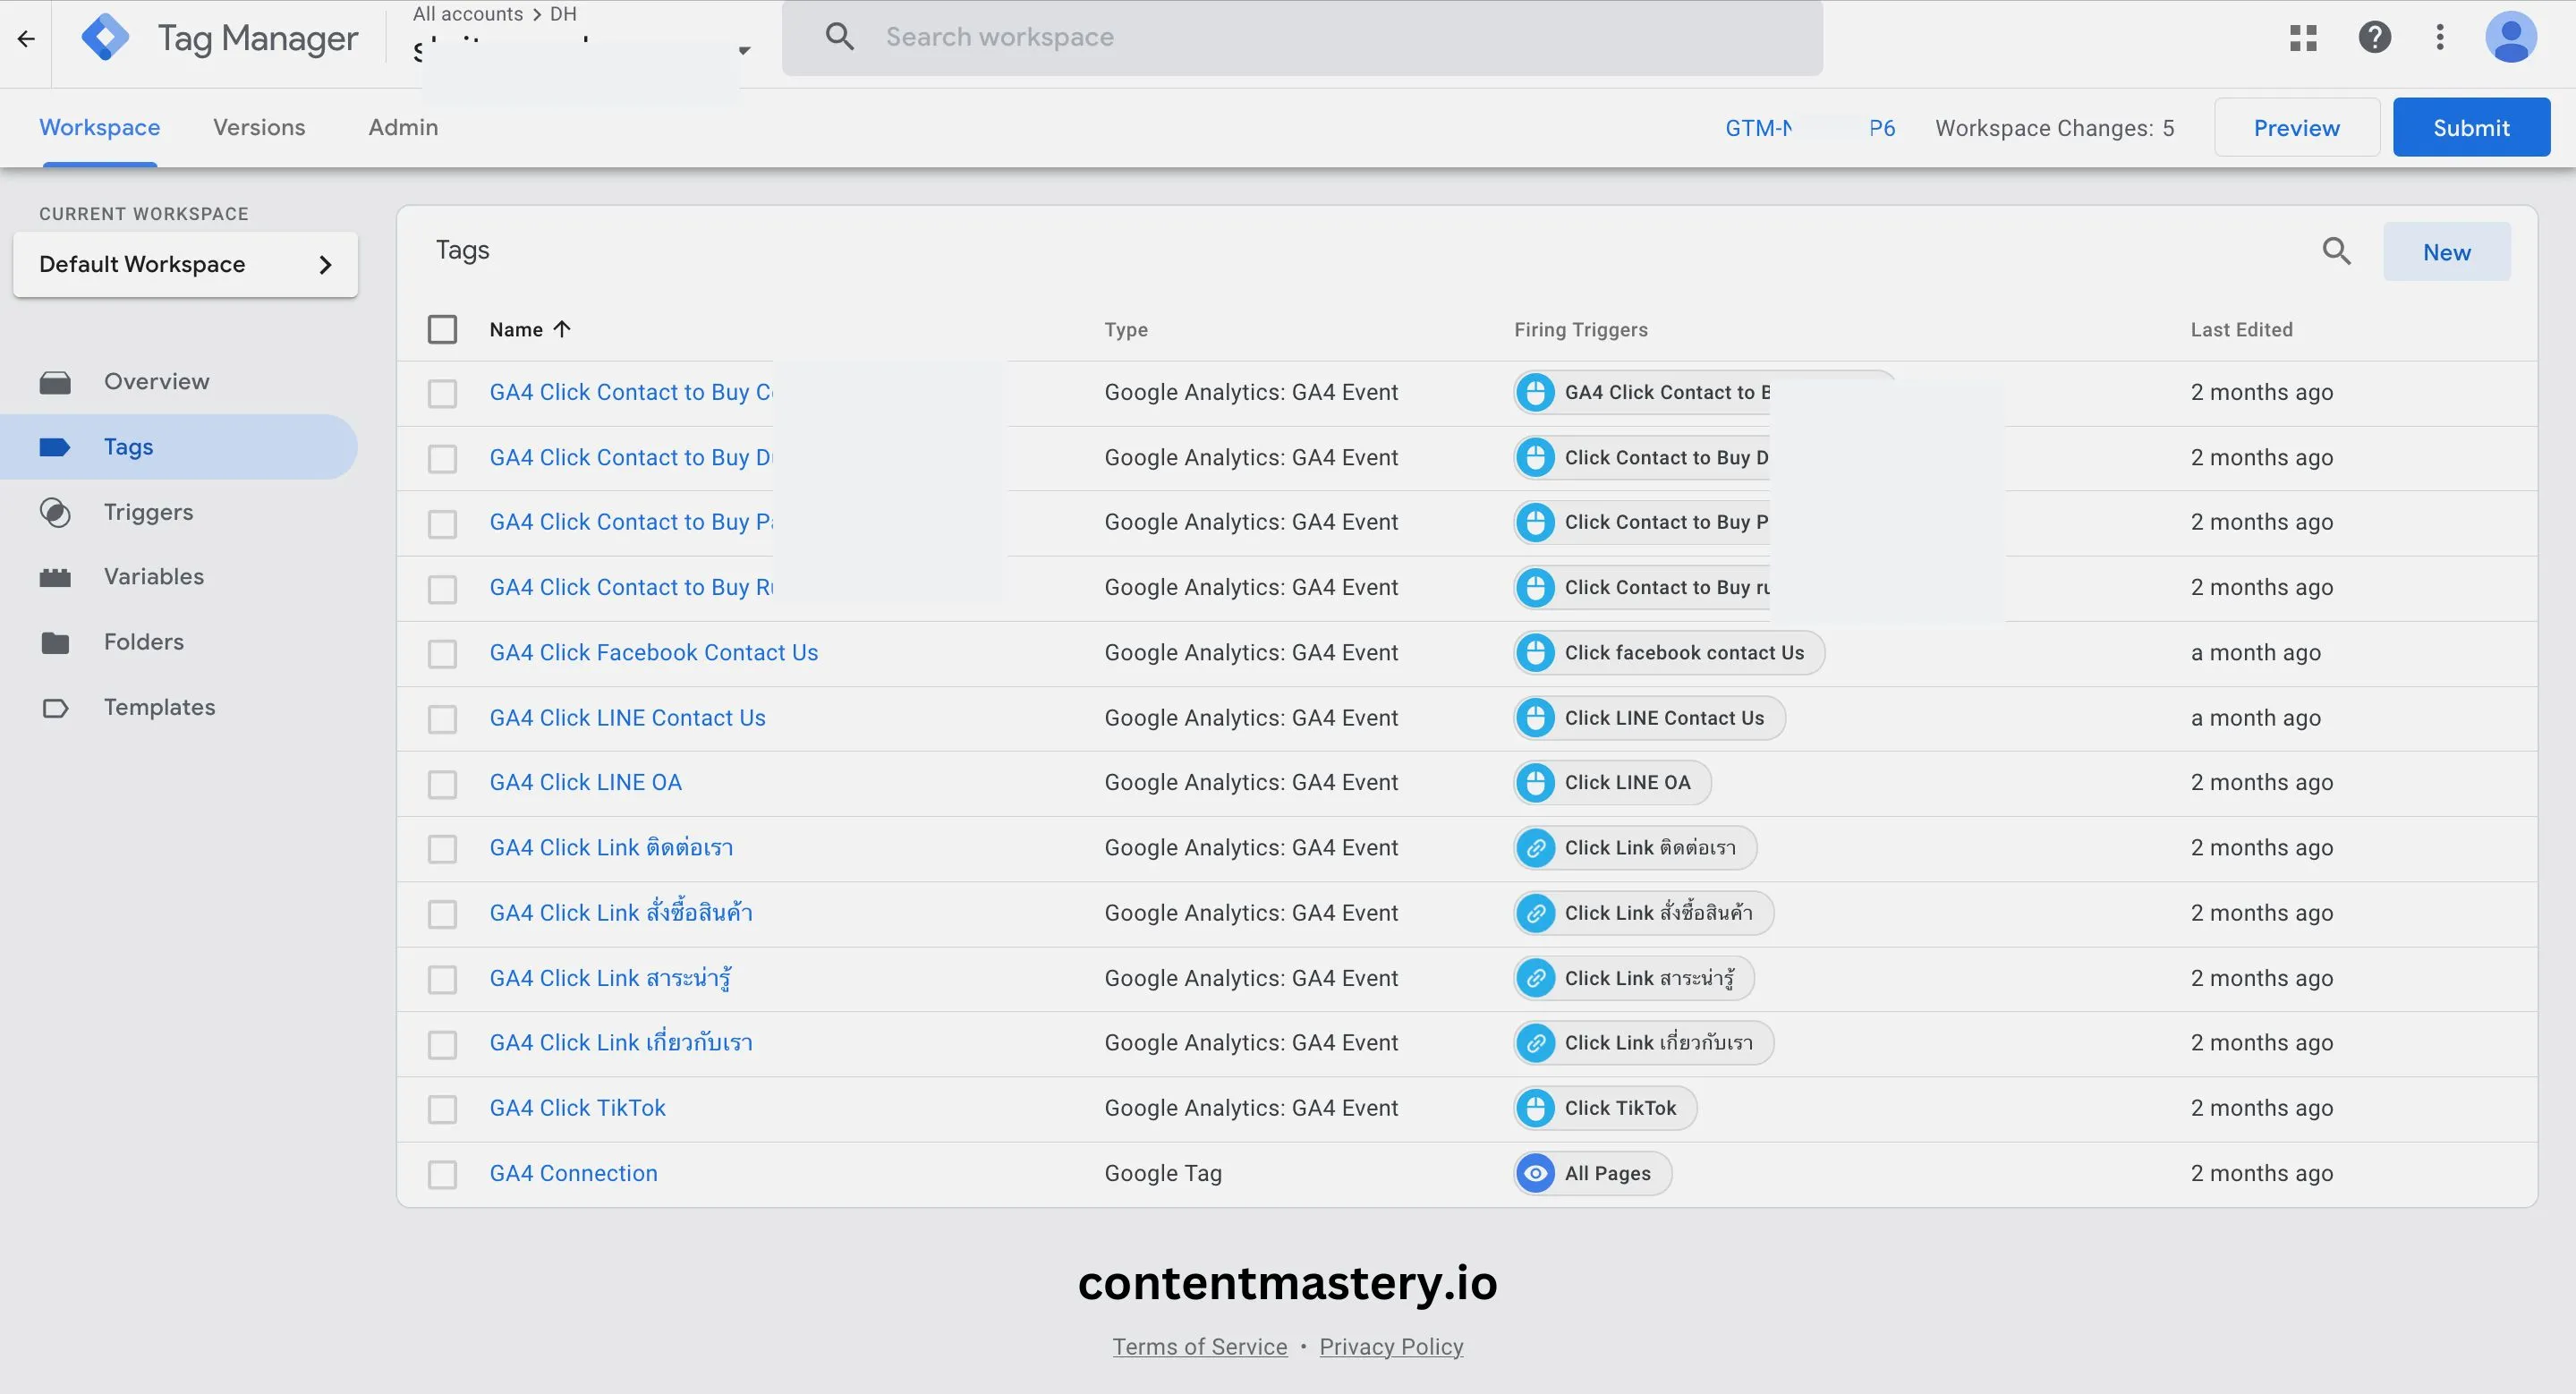Image resolution: width=2576 pixels, height=1394 pixels.
Task: Check the GA4 Click LINE OA row
Action: click(442, 784)
